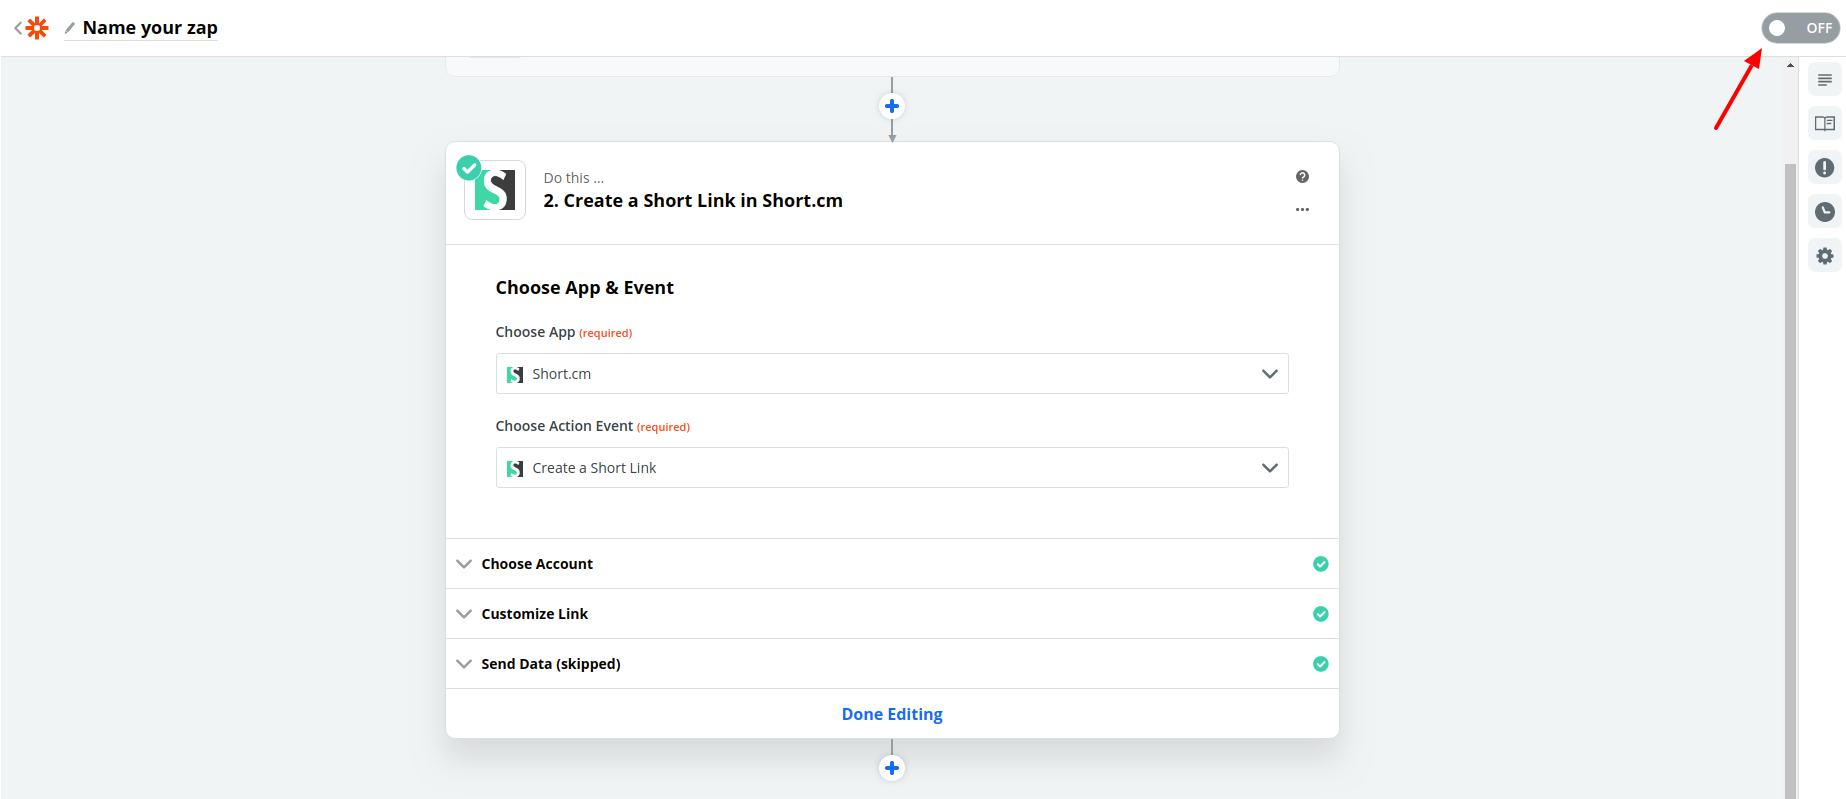Open the help guide book icon in sidebar
The height and width of the screenshot is (799, 1846).
(x=1825, y=124)
